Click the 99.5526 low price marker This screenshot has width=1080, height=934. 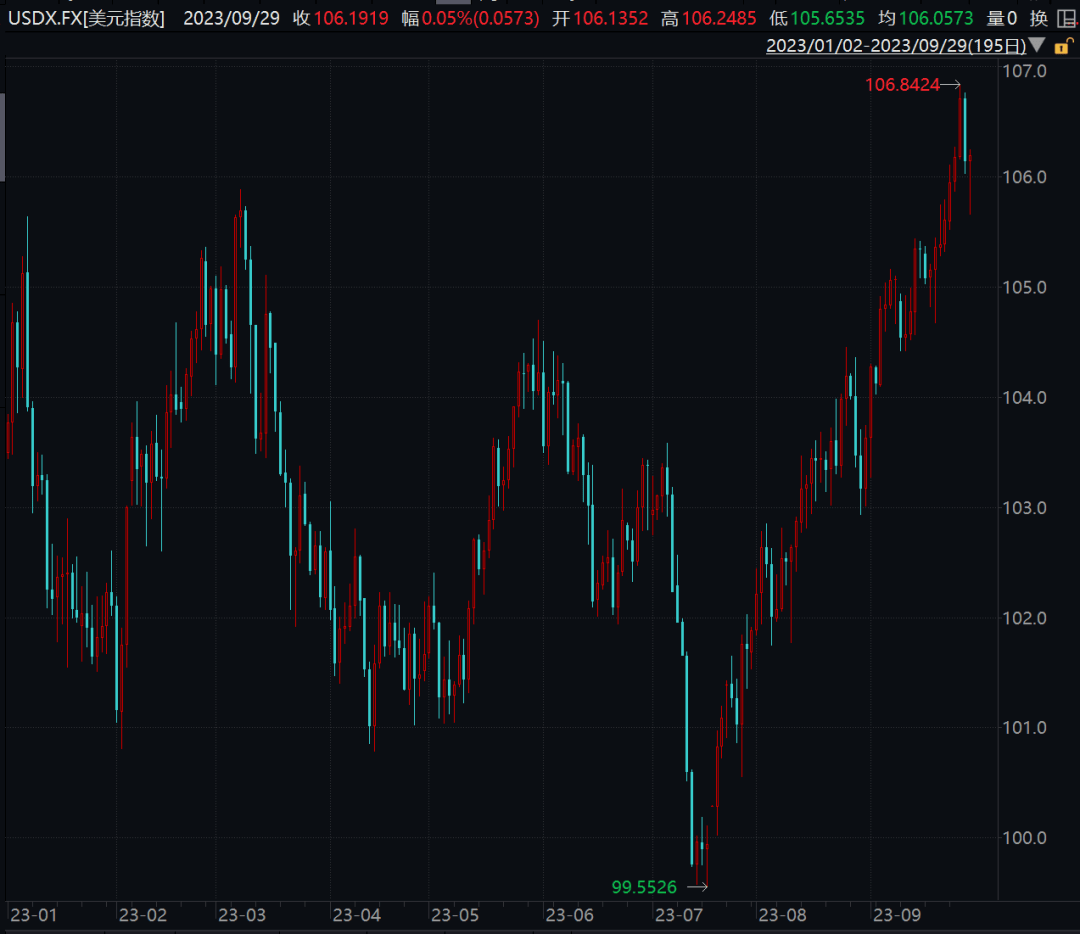pos(644,886)
